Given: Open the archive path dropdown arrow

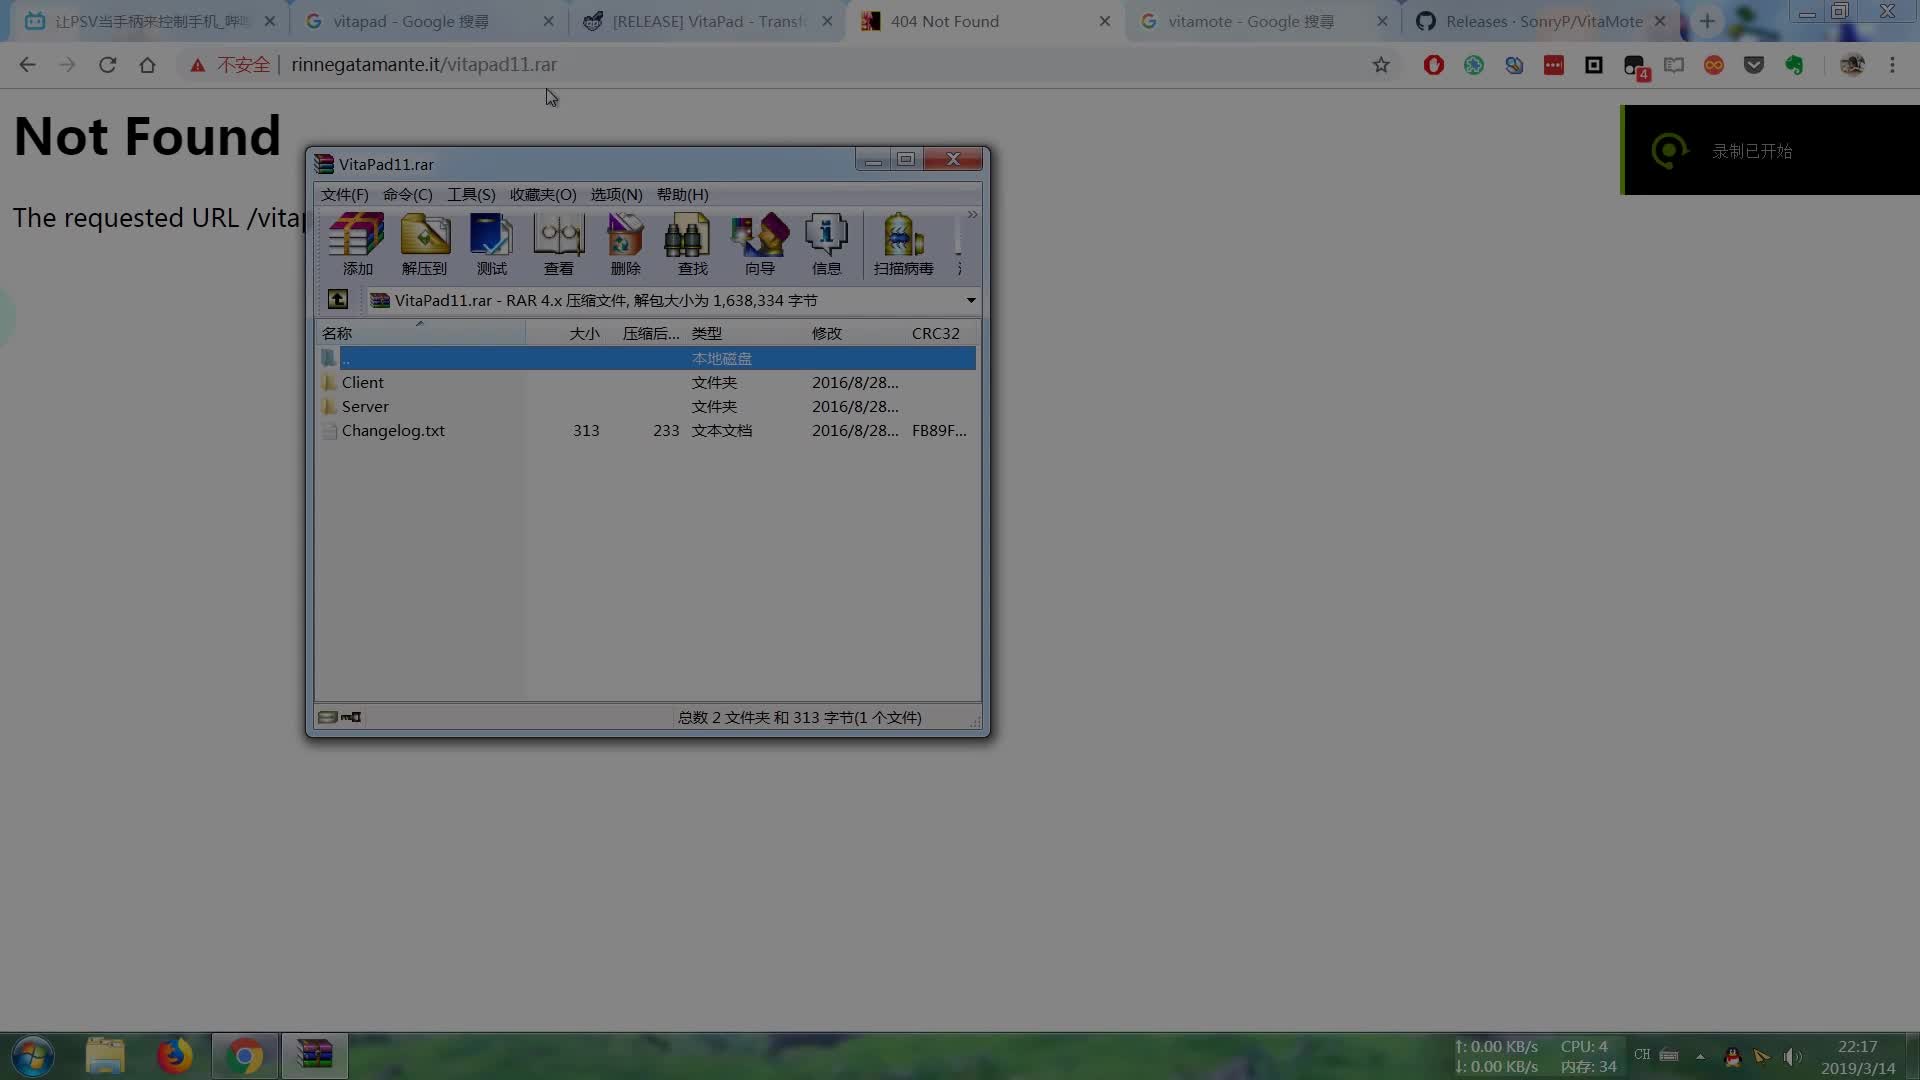Looking at the screenshot, I should click(970, 300).
